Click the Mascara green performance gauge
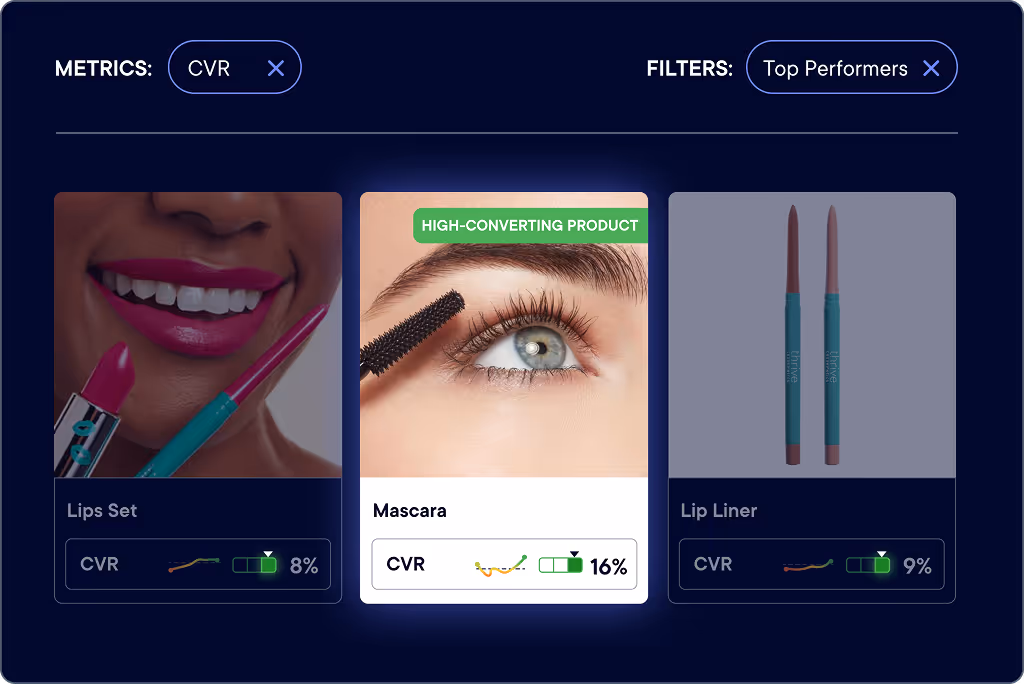 (x=560, y=563)
